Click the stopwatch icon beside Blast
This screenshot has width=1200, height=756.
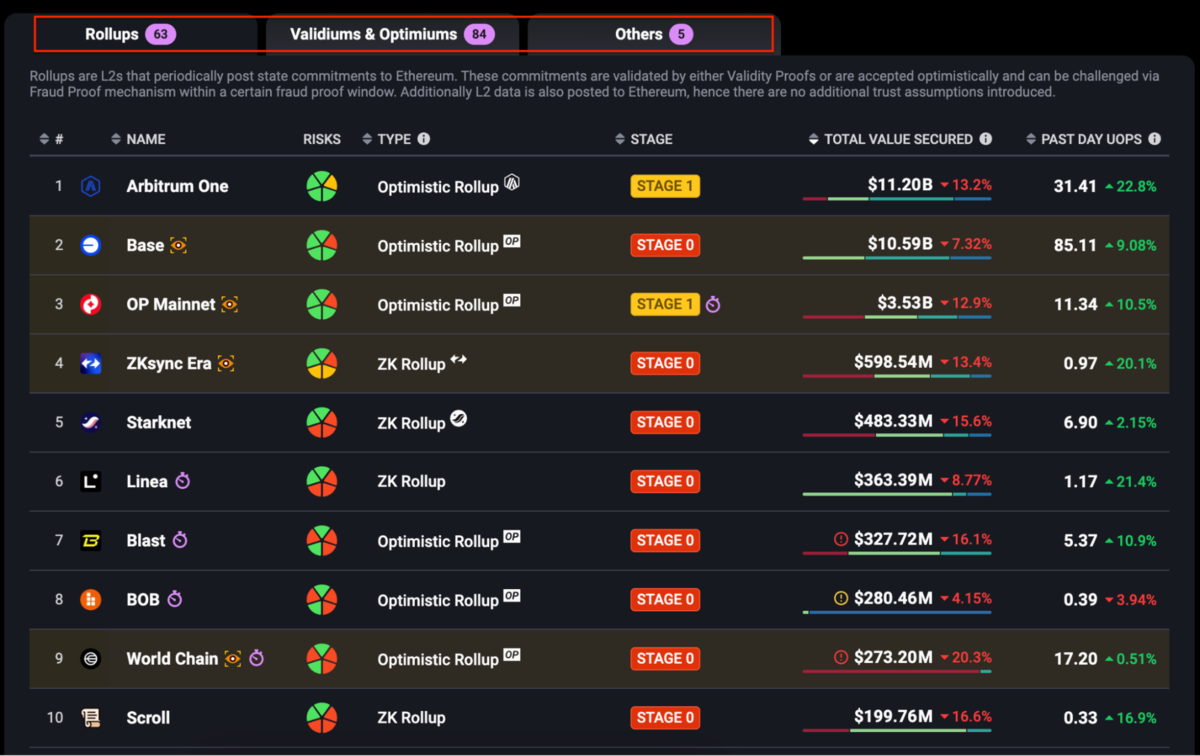coord(180,540)
